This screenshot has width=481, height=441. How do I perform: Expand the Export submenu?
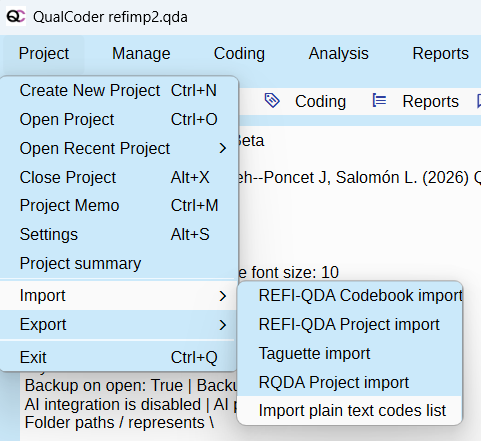[x=118, y=325]
